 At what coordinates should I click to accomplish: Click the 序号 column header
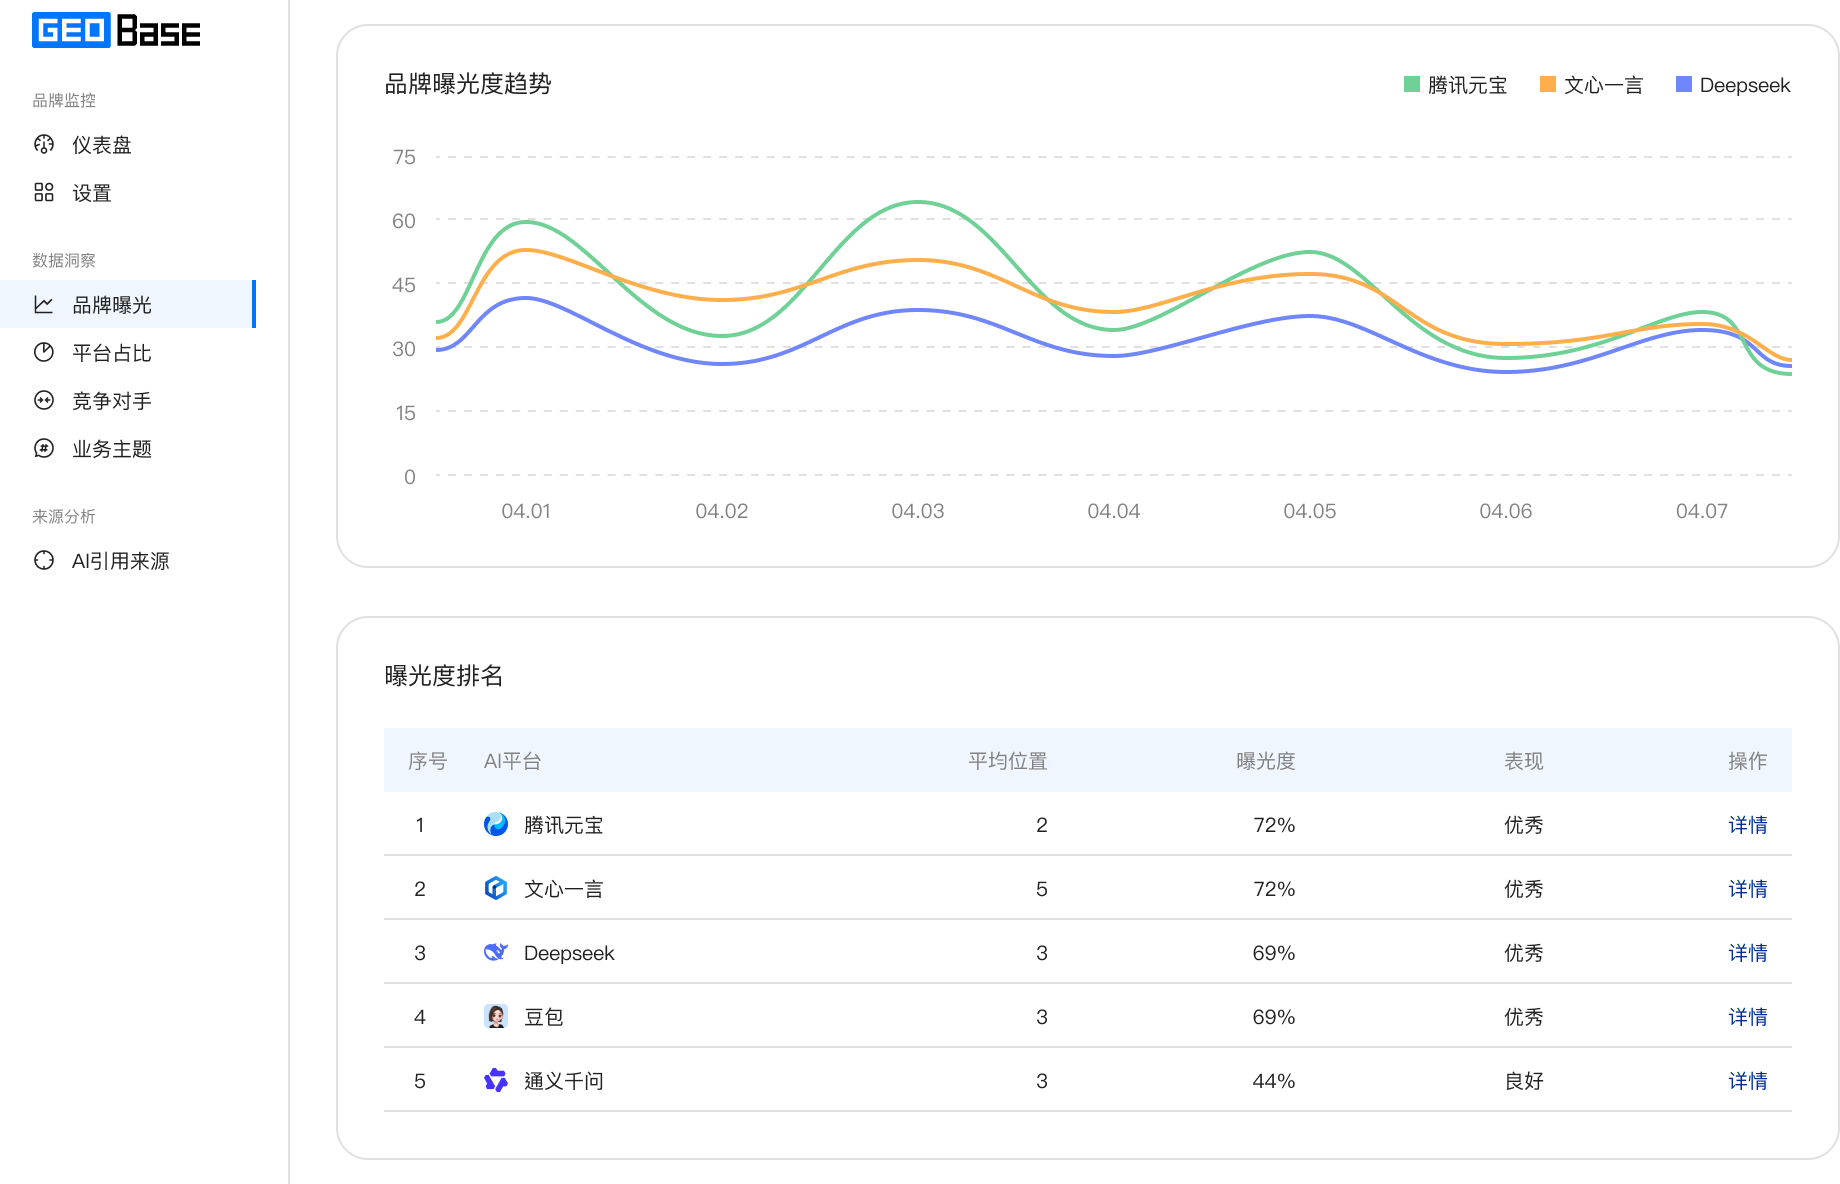click(x=428, y=761)
